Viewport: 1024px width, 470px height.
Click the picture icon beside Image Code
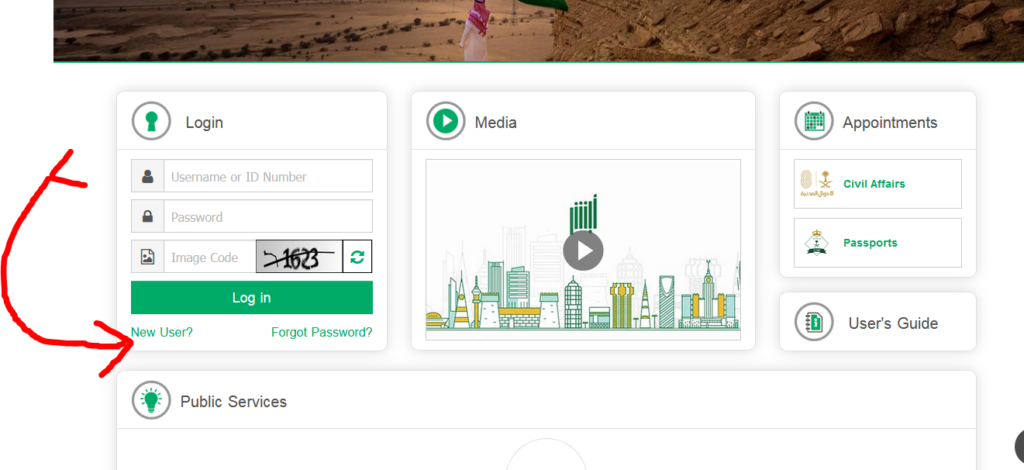[x=148, y=257]
